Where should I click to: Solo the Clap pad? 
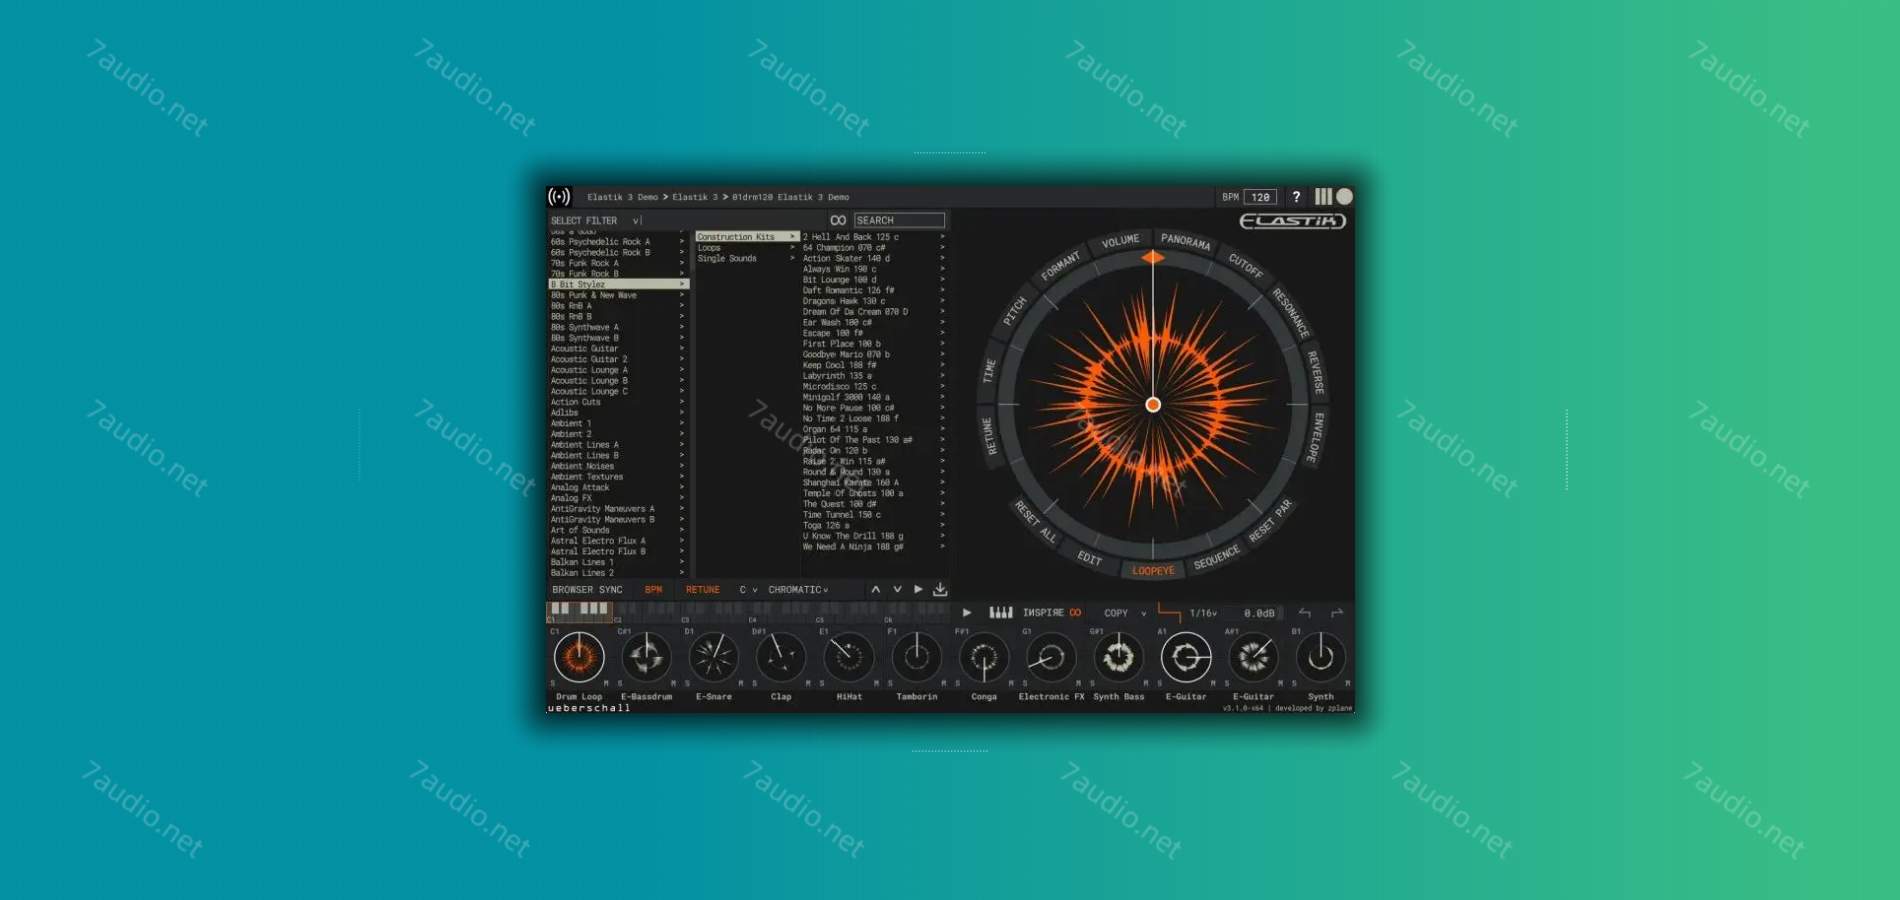pyautogui.click(x=755, y=683)
